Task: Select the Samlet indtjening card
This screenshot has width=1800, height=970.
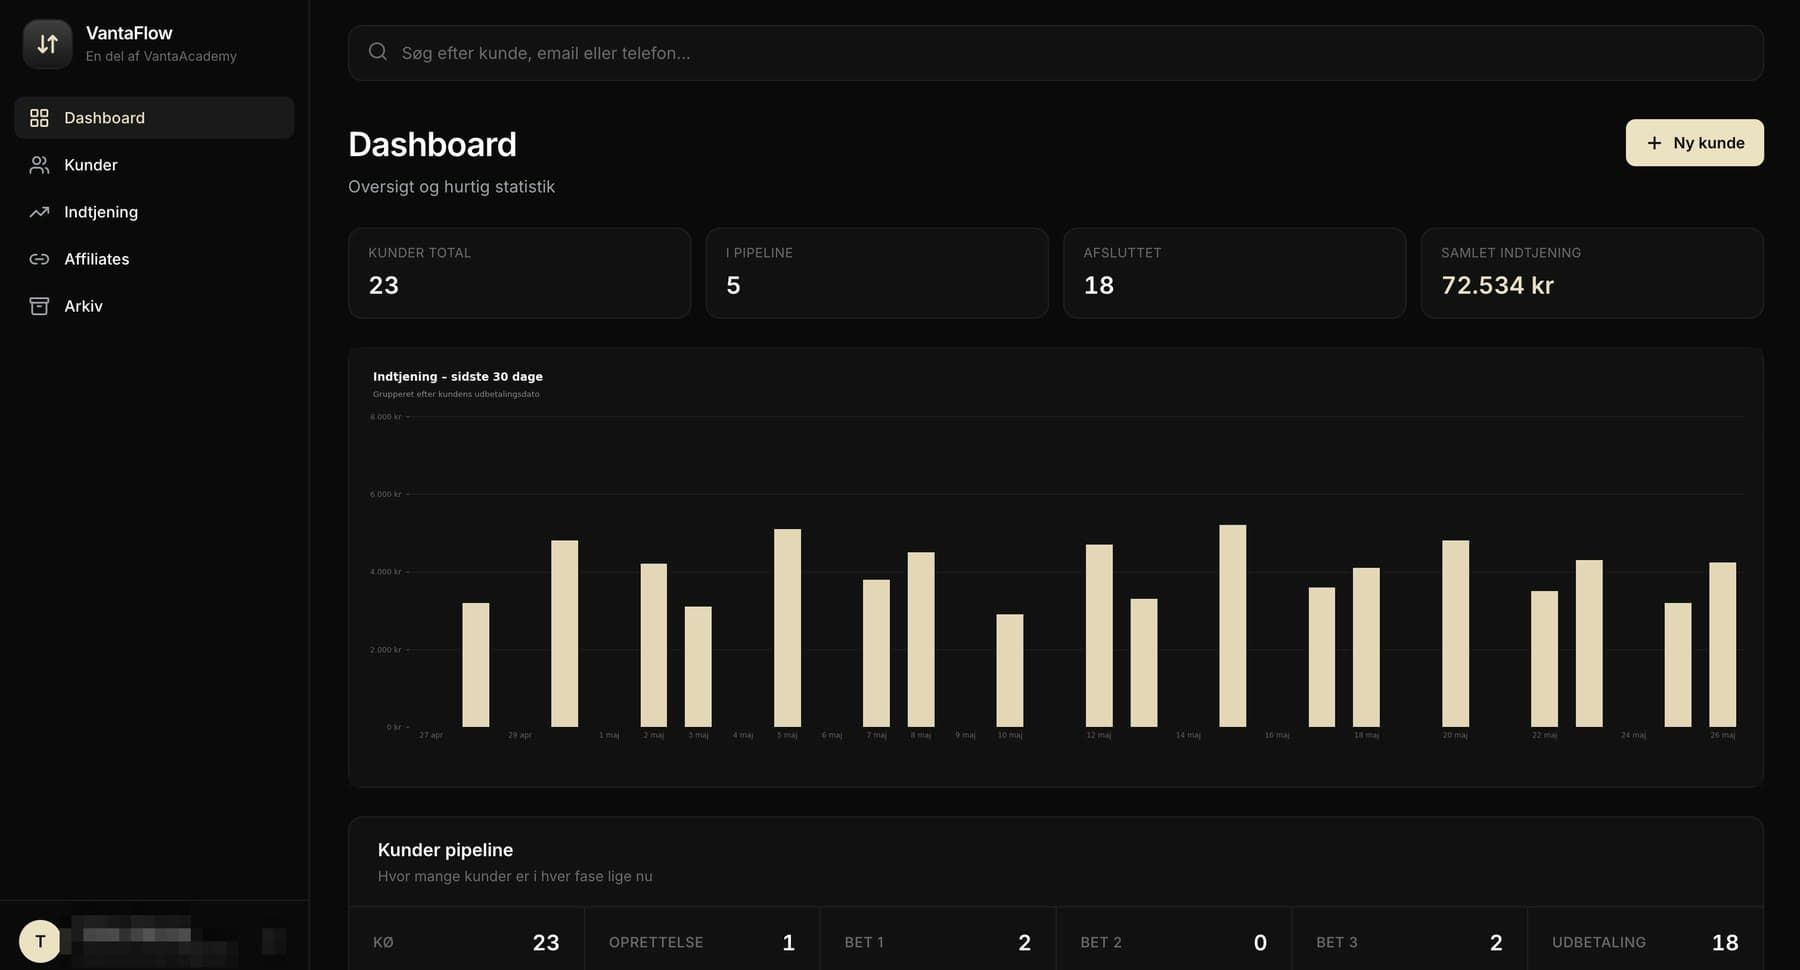Action: pyautogui.click(x=1592, y=273)
